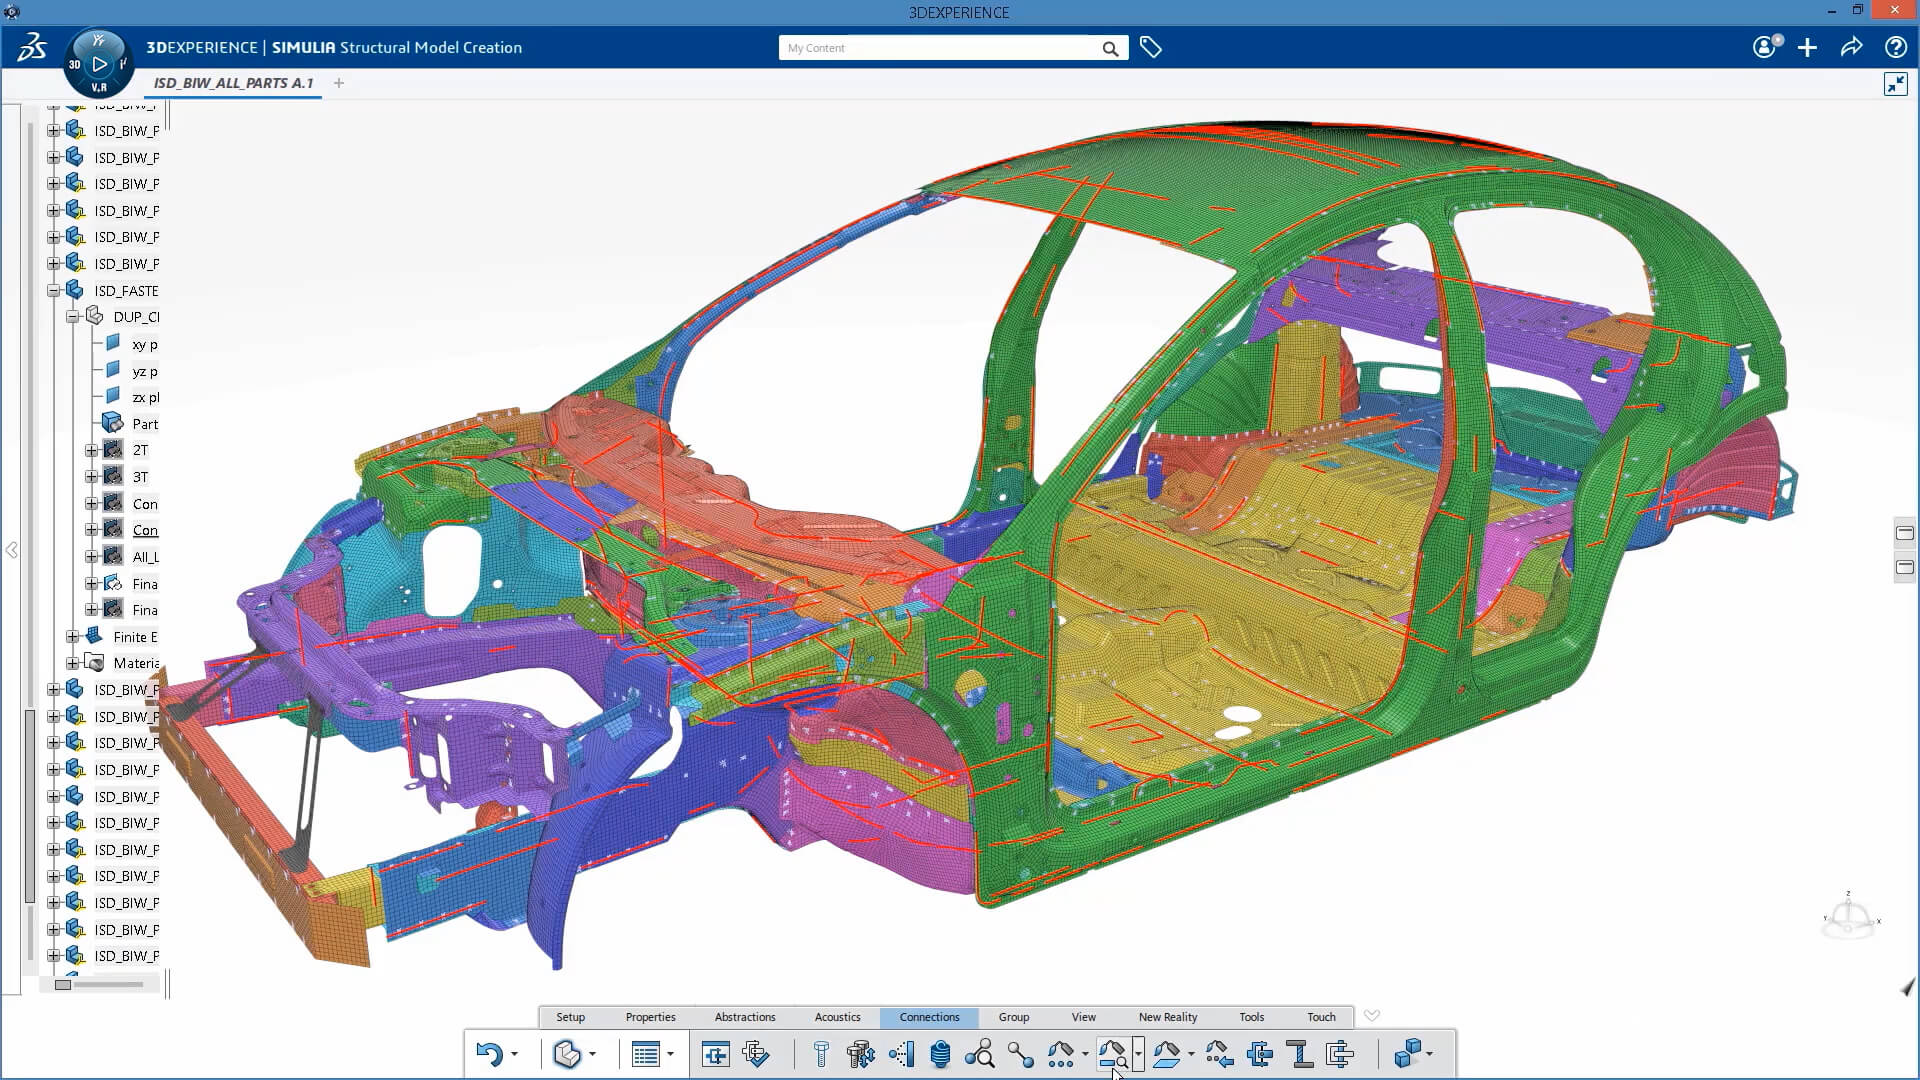Click the Connections tab in toolbar
The height and width of the screenshot is (1080, 1920).
928,1015
